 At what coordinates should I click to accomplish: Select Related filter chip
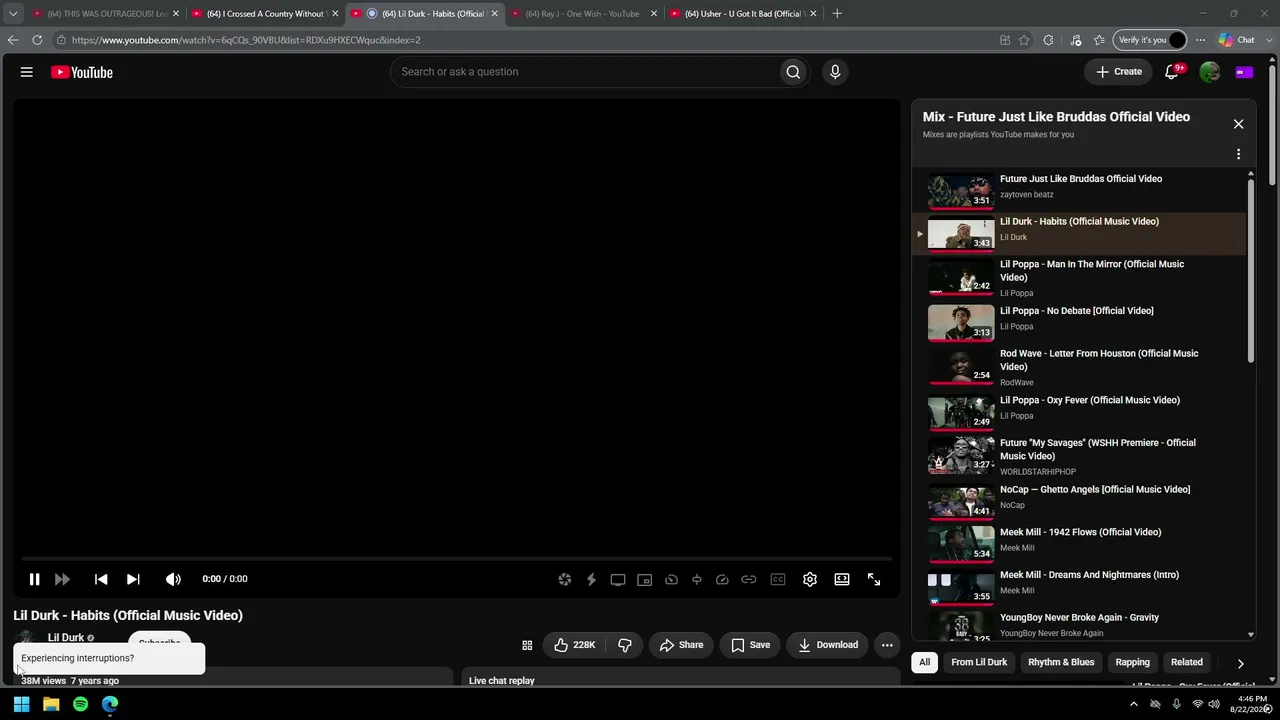(x=1187, y=662)
